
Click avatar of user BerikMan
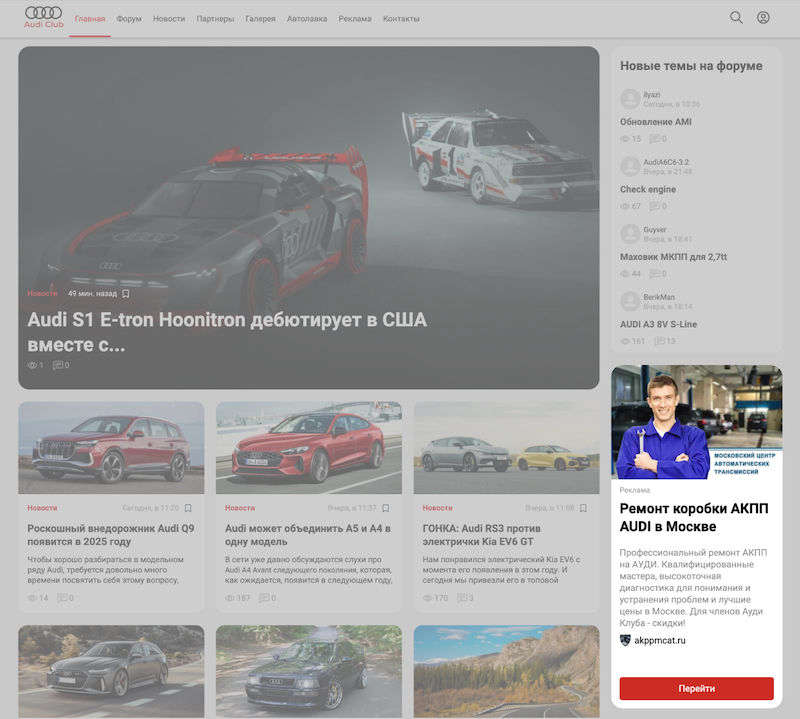630,301
